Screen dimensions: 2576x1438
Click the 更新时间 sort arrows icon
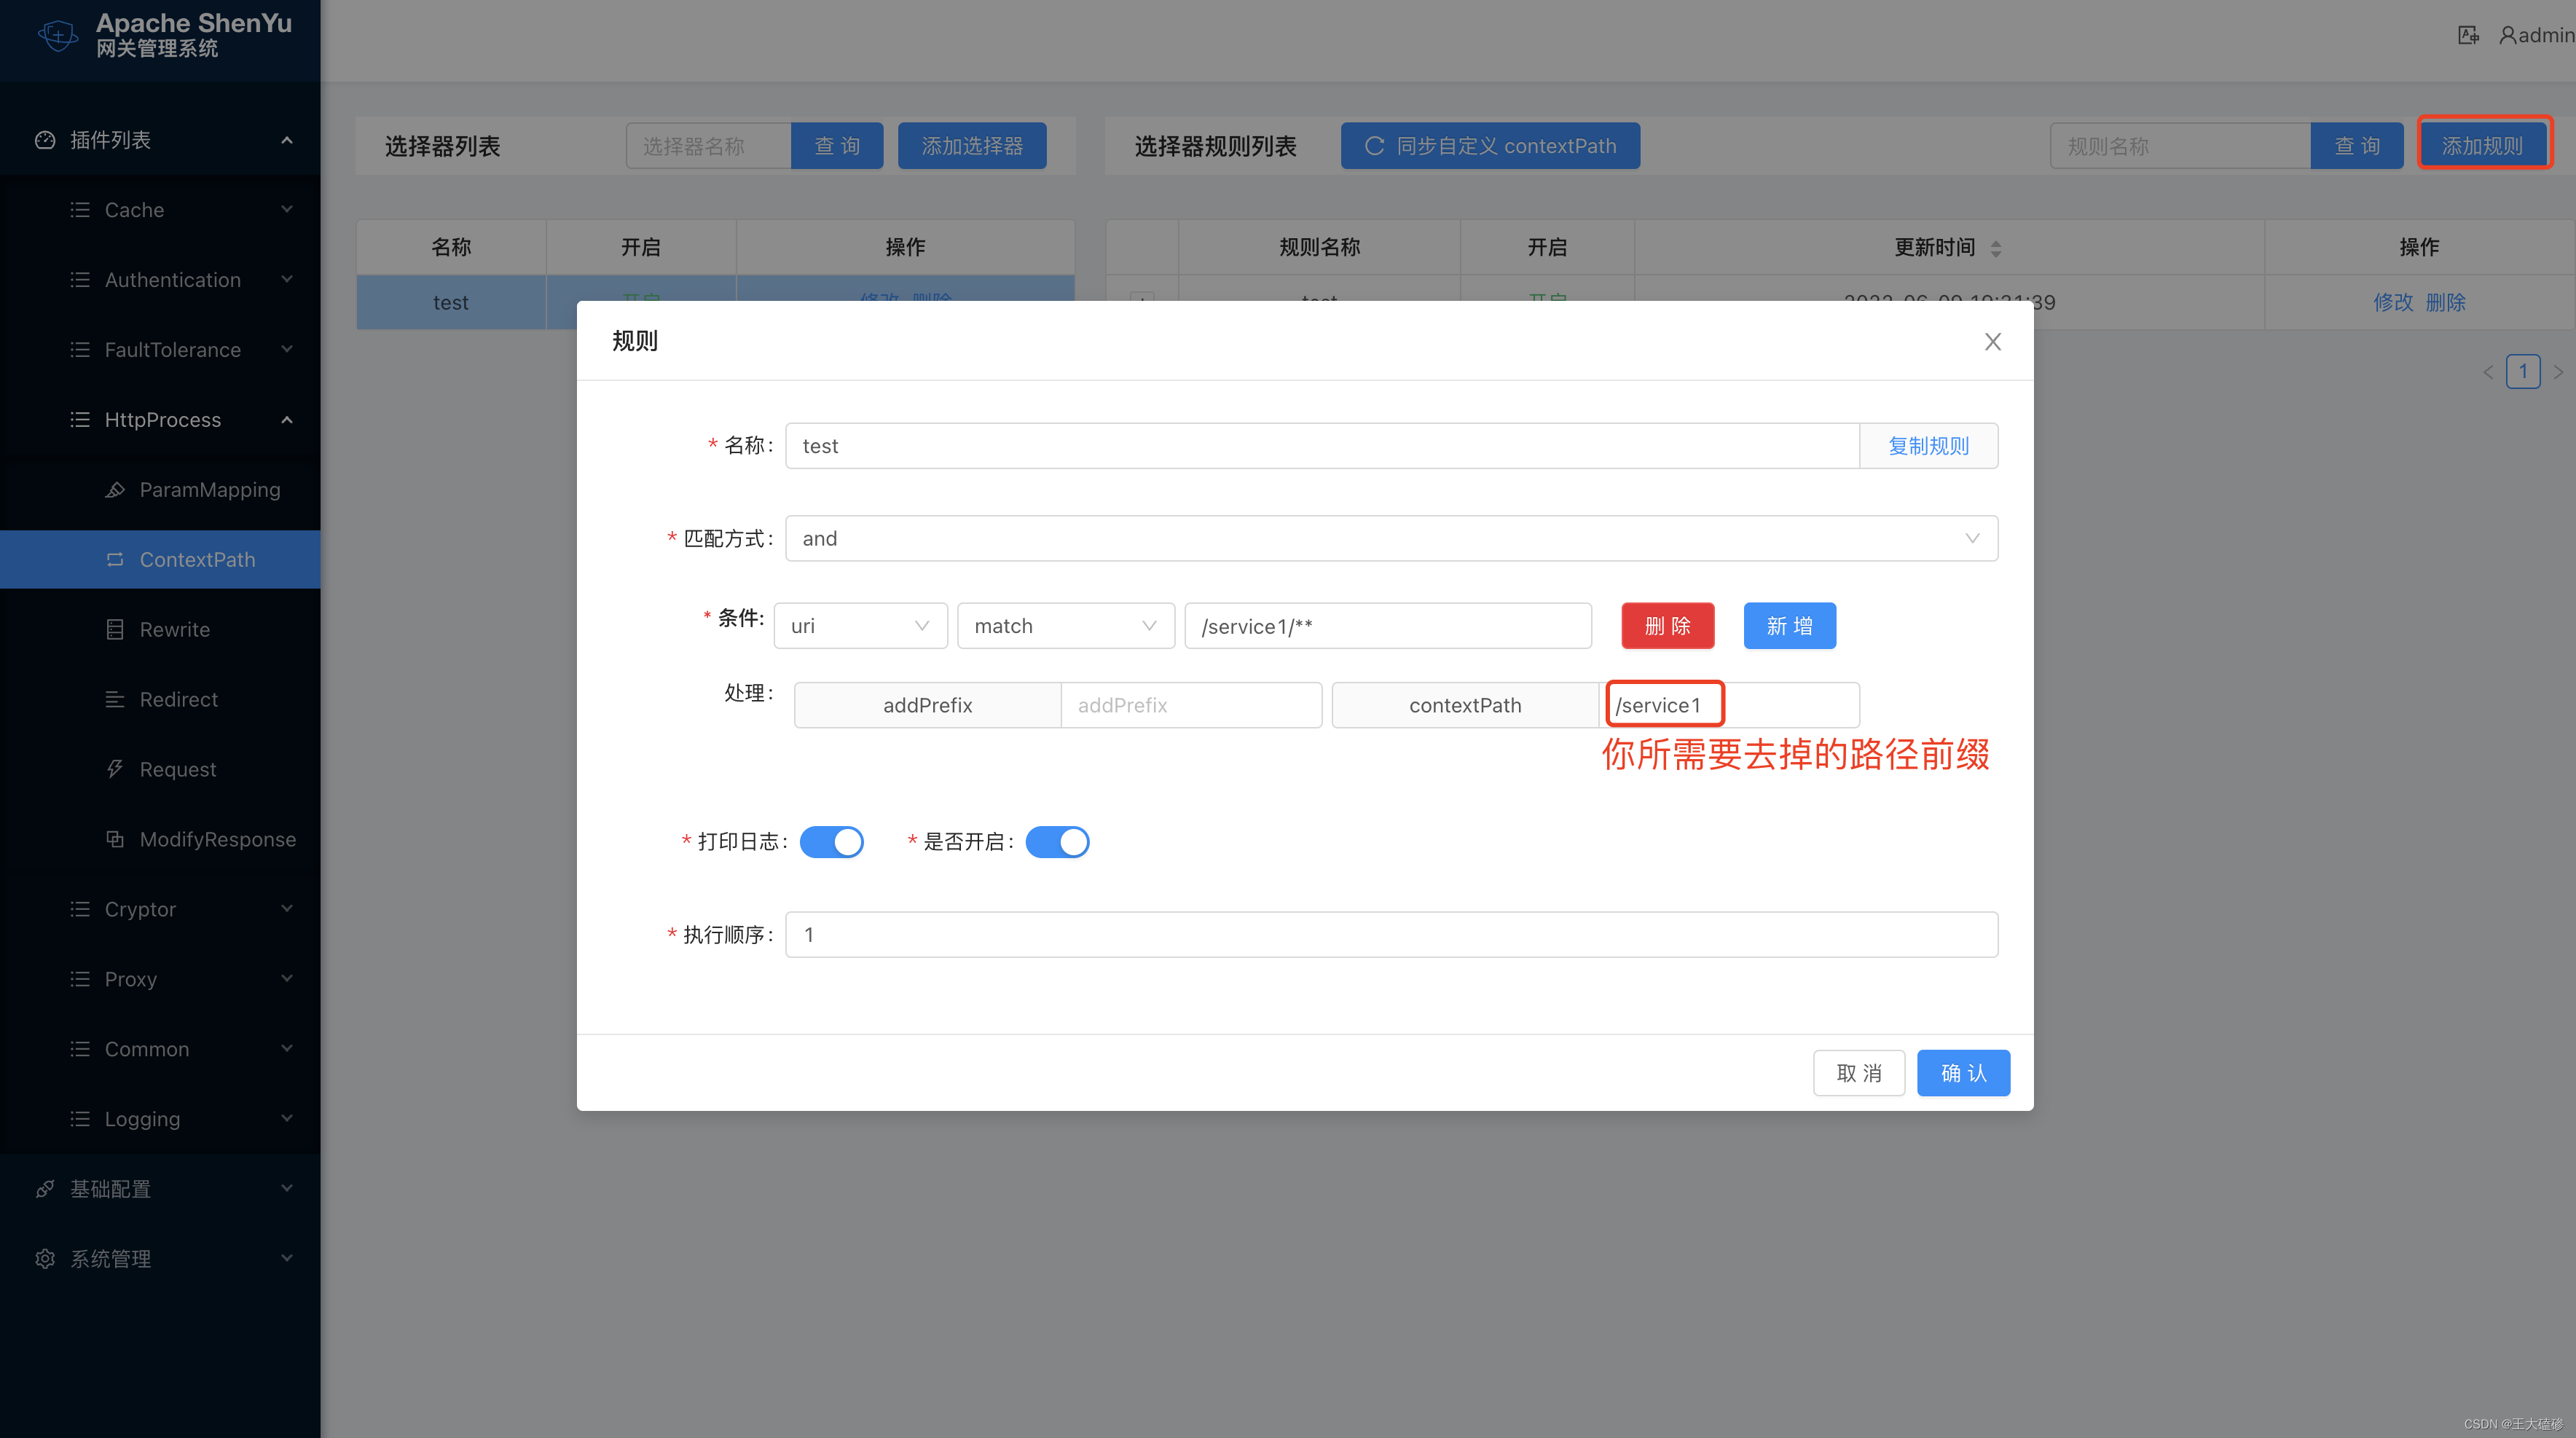[x=1996, y=249]
